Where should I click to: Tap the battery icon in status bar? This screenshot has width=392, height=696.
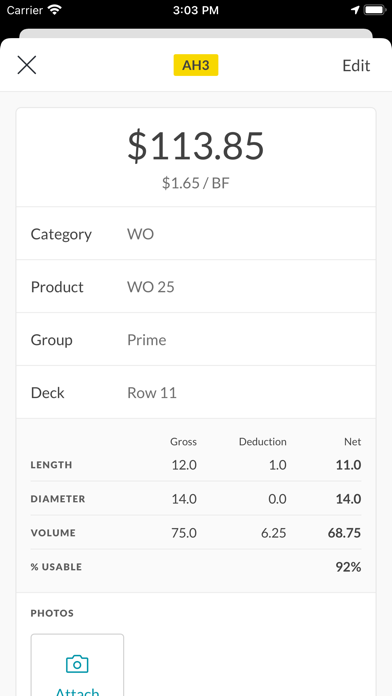coord(376,10)
